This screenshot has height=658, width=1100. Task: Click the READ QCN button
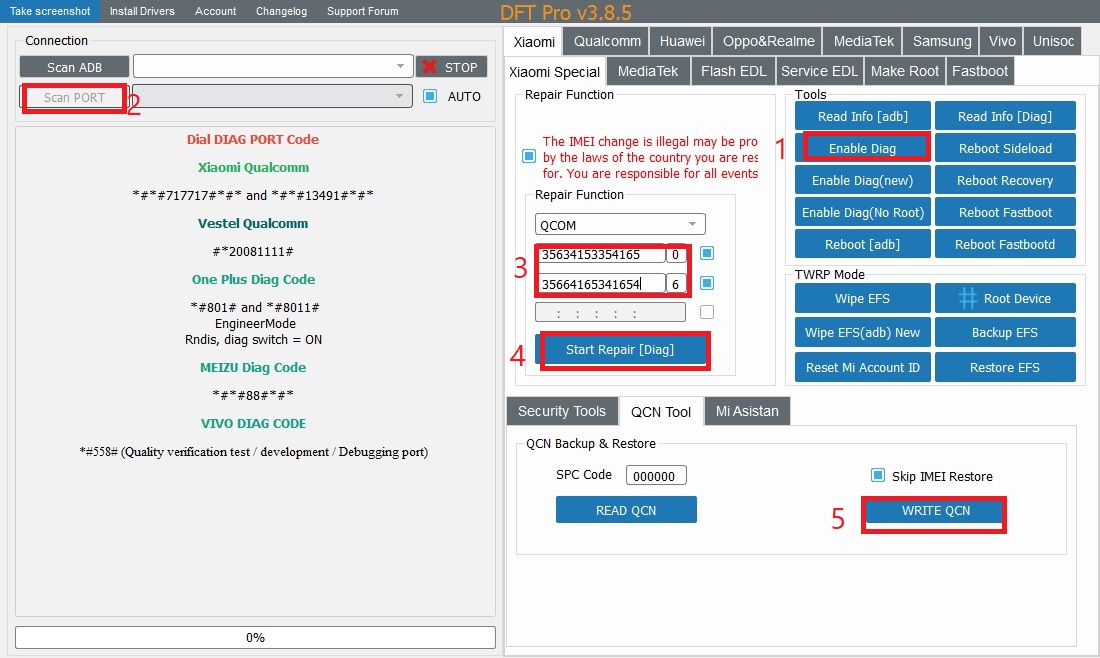click(626, 510)
